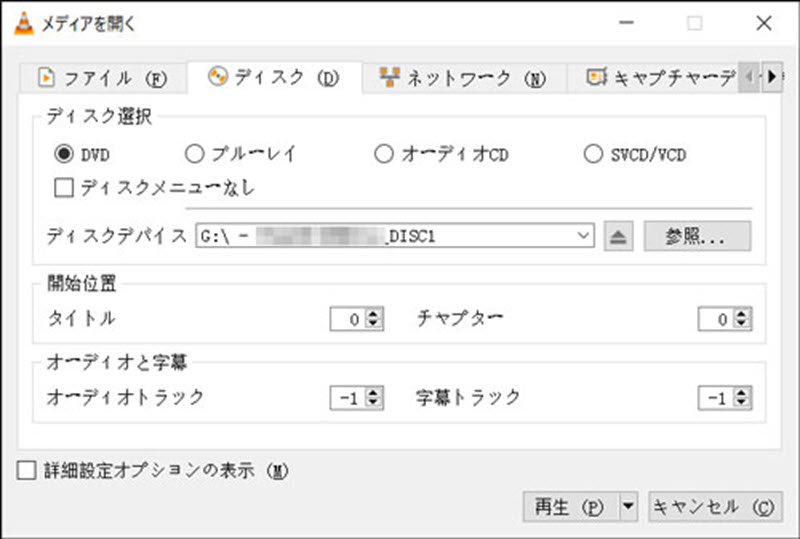
Task: Expand the ディスクデバイス drive dropdown
Action: pyautogui.click(x=583, y=236)
